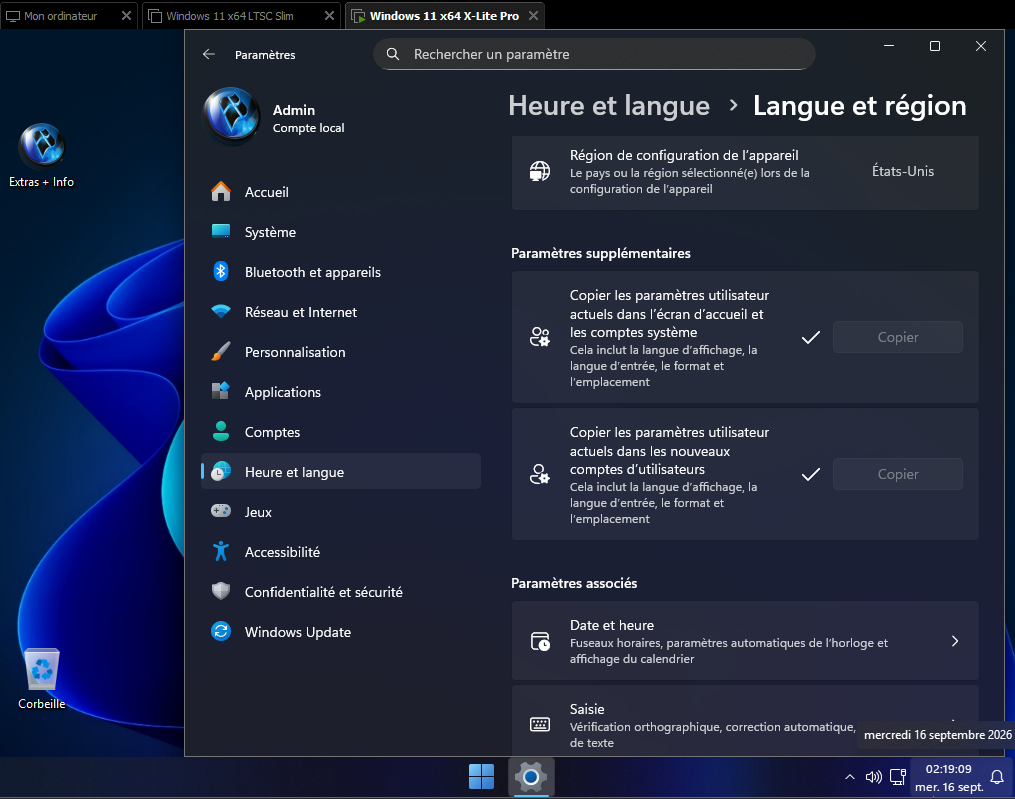Screen dimensions: 1015x799
Task: Open the Admin account avatar
Action: tap(232, 115)
